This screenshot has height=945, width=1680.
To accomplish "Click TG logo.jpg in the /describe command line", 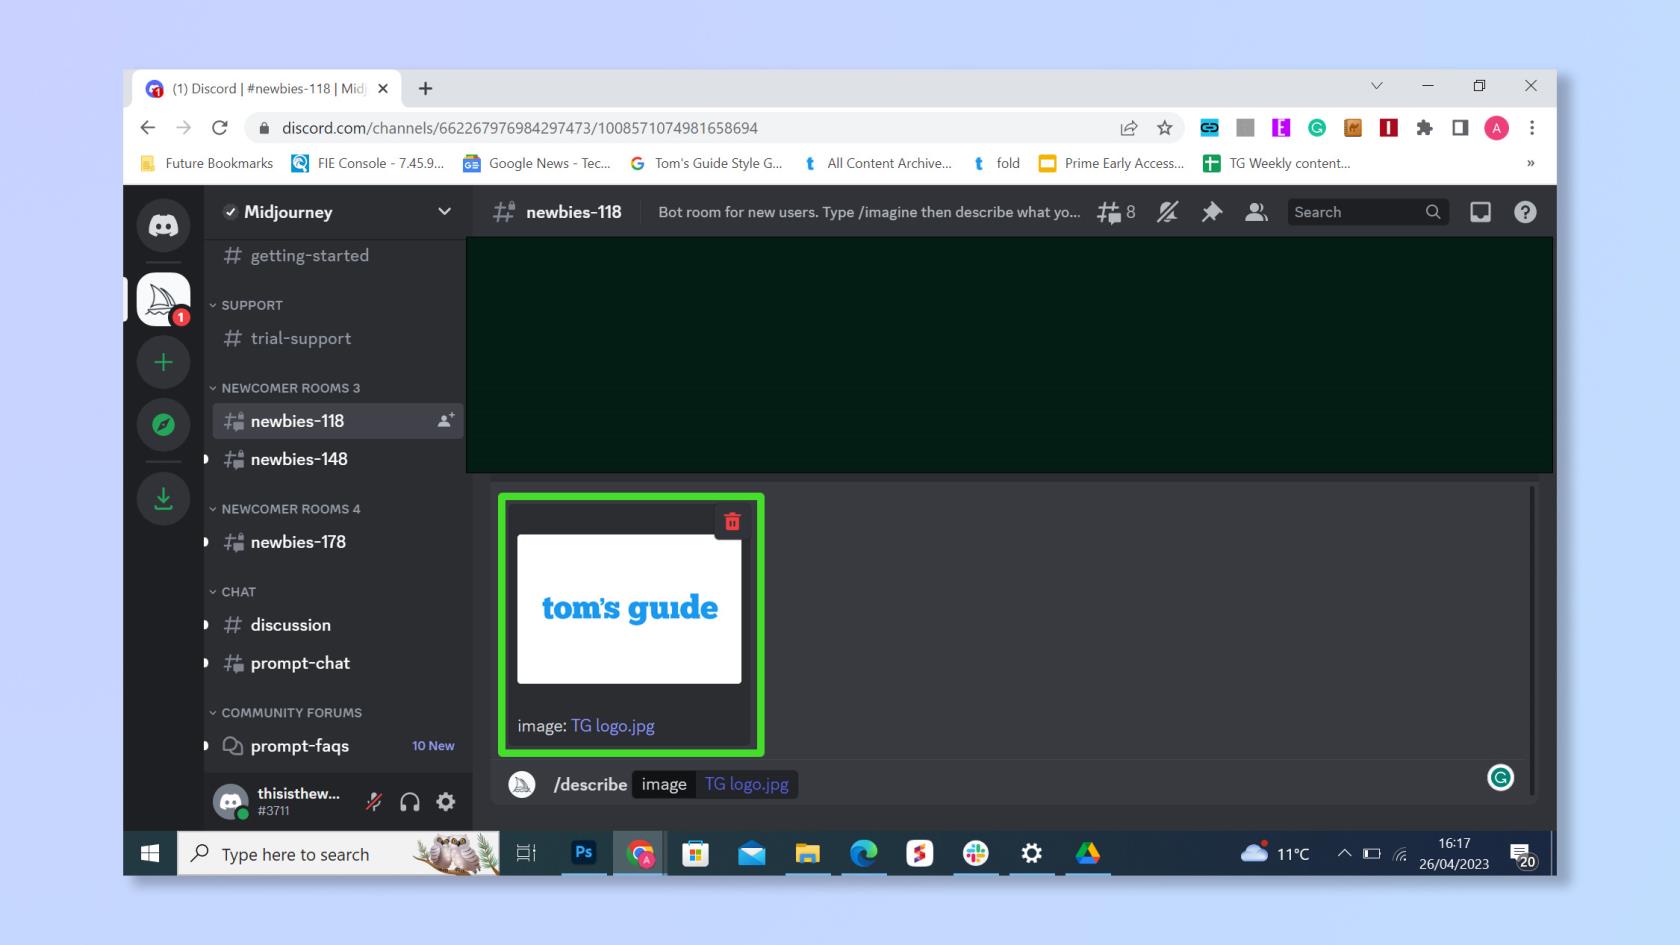I will 746,784.
